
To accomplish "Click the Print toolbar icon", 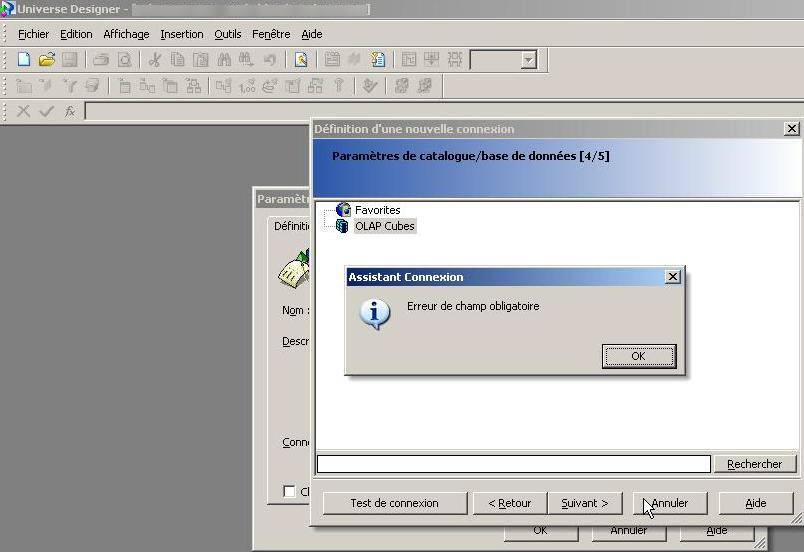I will click(101, 60).
